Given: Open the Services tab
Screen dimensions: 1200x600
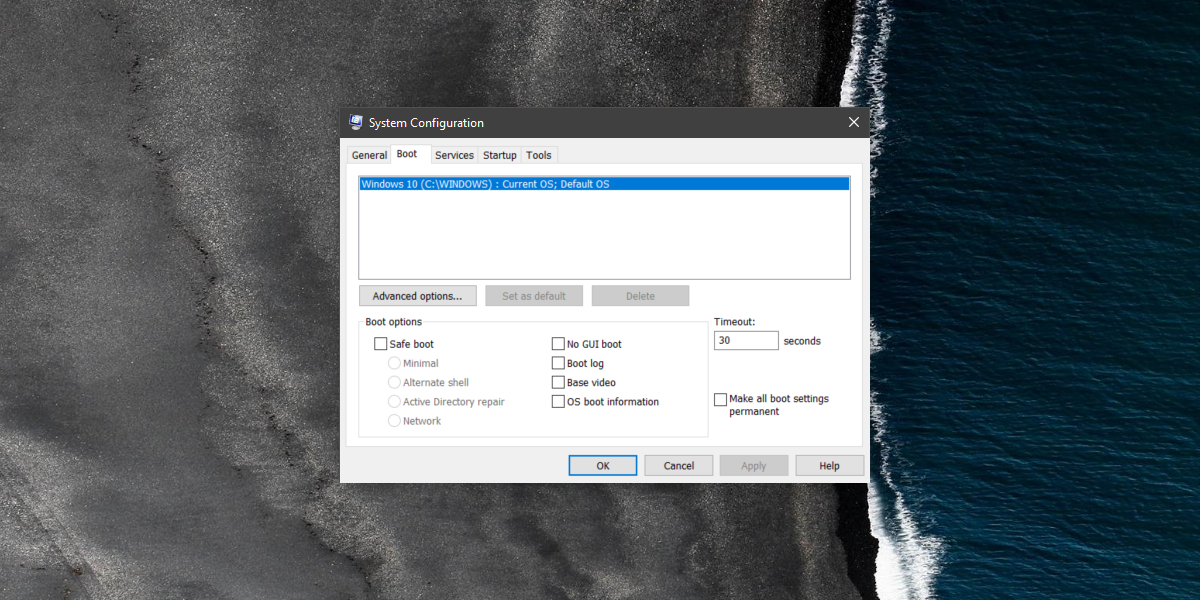Looking at the screenshot, I should click(x=454, y=155).
